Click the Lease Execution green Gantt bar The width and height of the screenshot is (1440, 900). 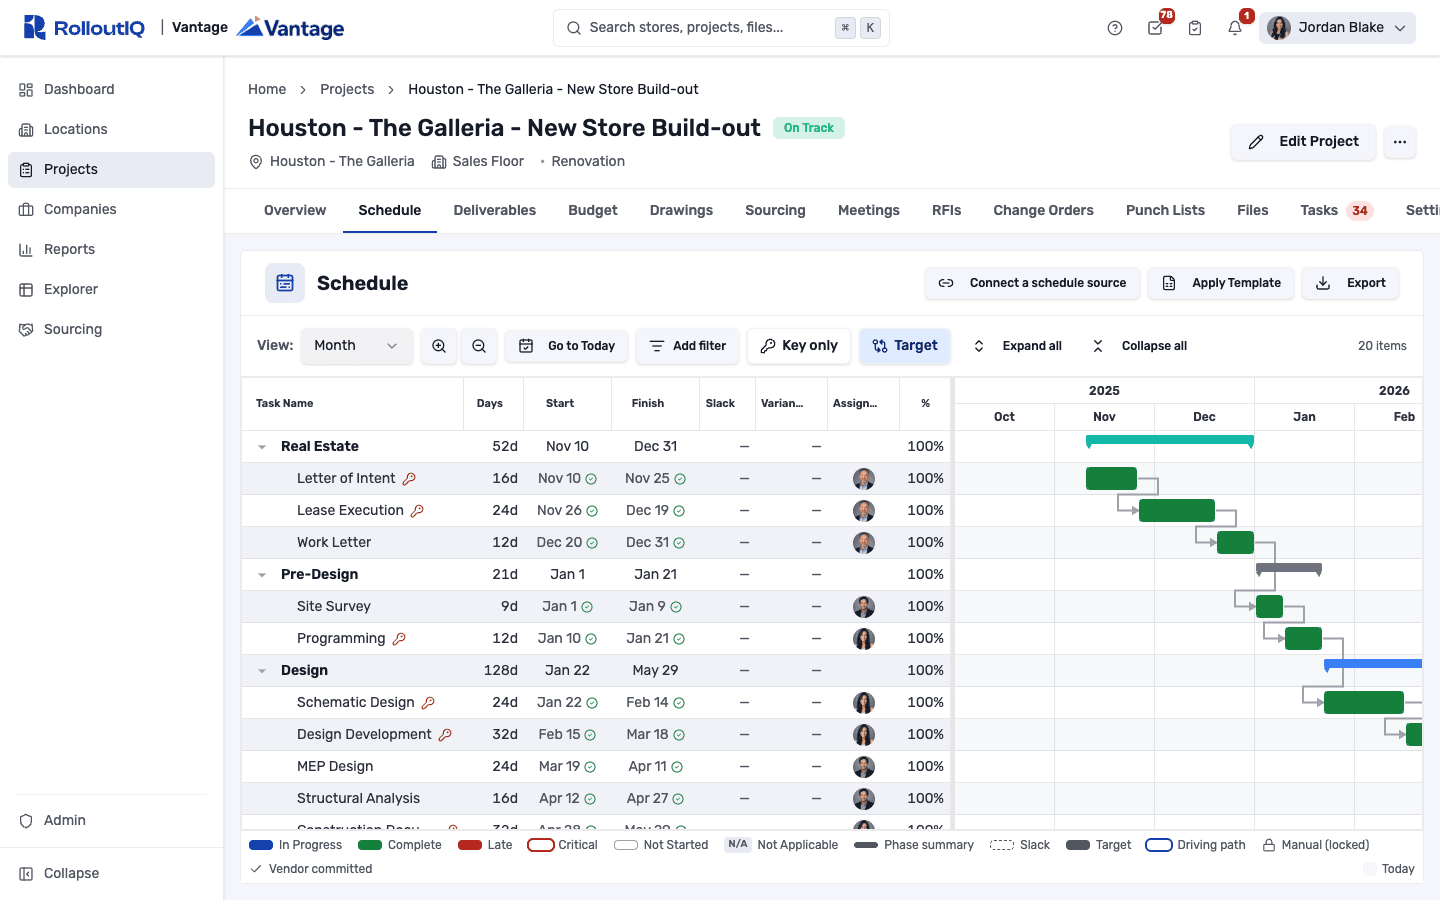click(x=1177, y=511)
